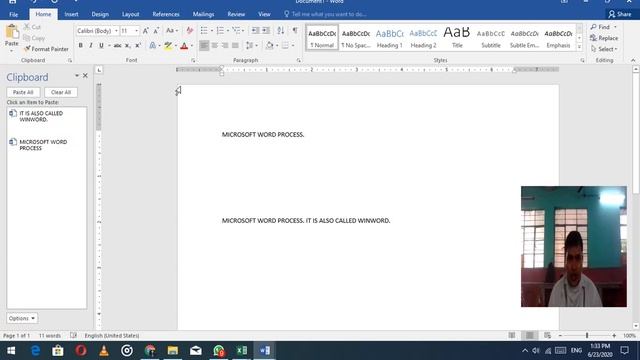Open Line and Paragraph Spacing

[251, 46]
